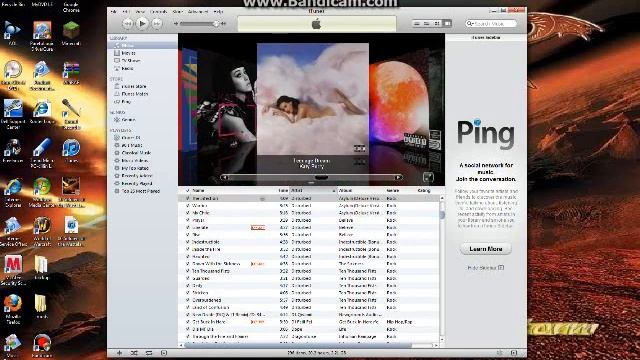Enter Cover Flow full screen mode
Image resolution: width=640 pixels, height=360 pixels.
pyautogui.click(x=428, y=177)
